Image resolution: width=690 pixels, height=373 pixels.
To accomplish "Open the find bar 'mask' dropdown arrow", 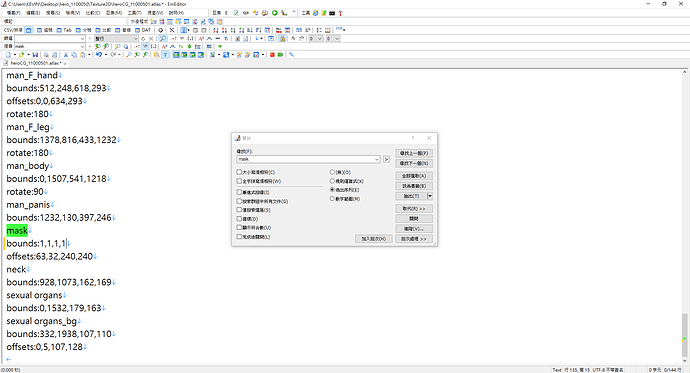I will [82, 46].
